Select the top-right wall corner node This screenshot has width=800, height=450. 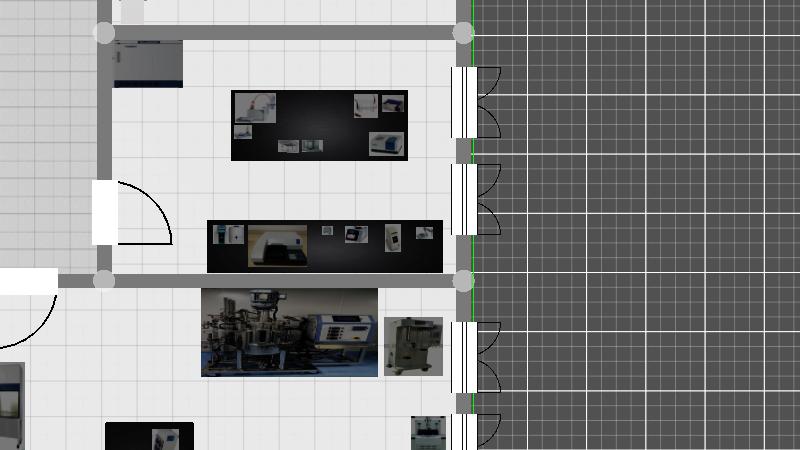point(463,33)
